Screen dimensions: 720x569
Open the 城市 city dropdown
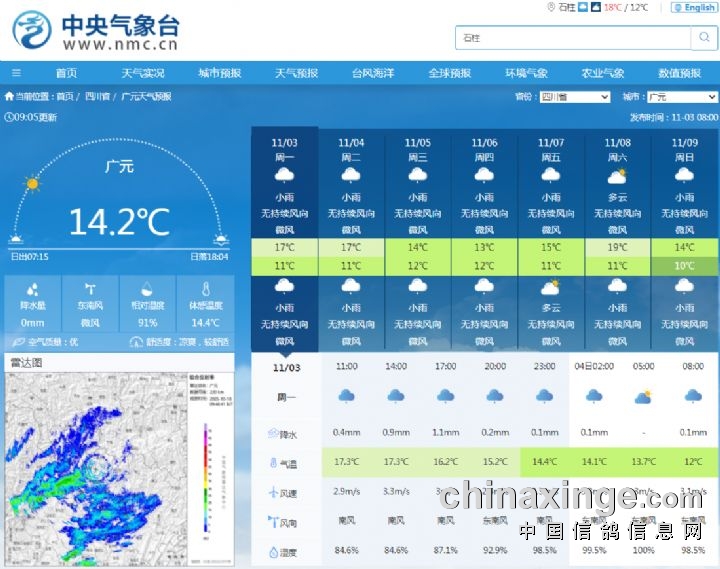pos(681,97)
